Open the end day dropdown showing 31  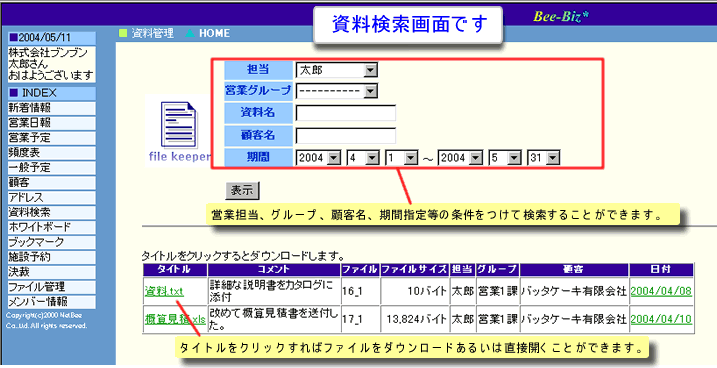[544, 158]
